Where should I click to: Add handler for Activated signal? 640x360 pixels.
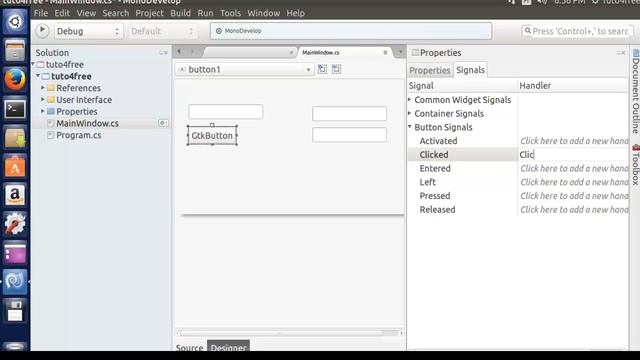[573, 141]
